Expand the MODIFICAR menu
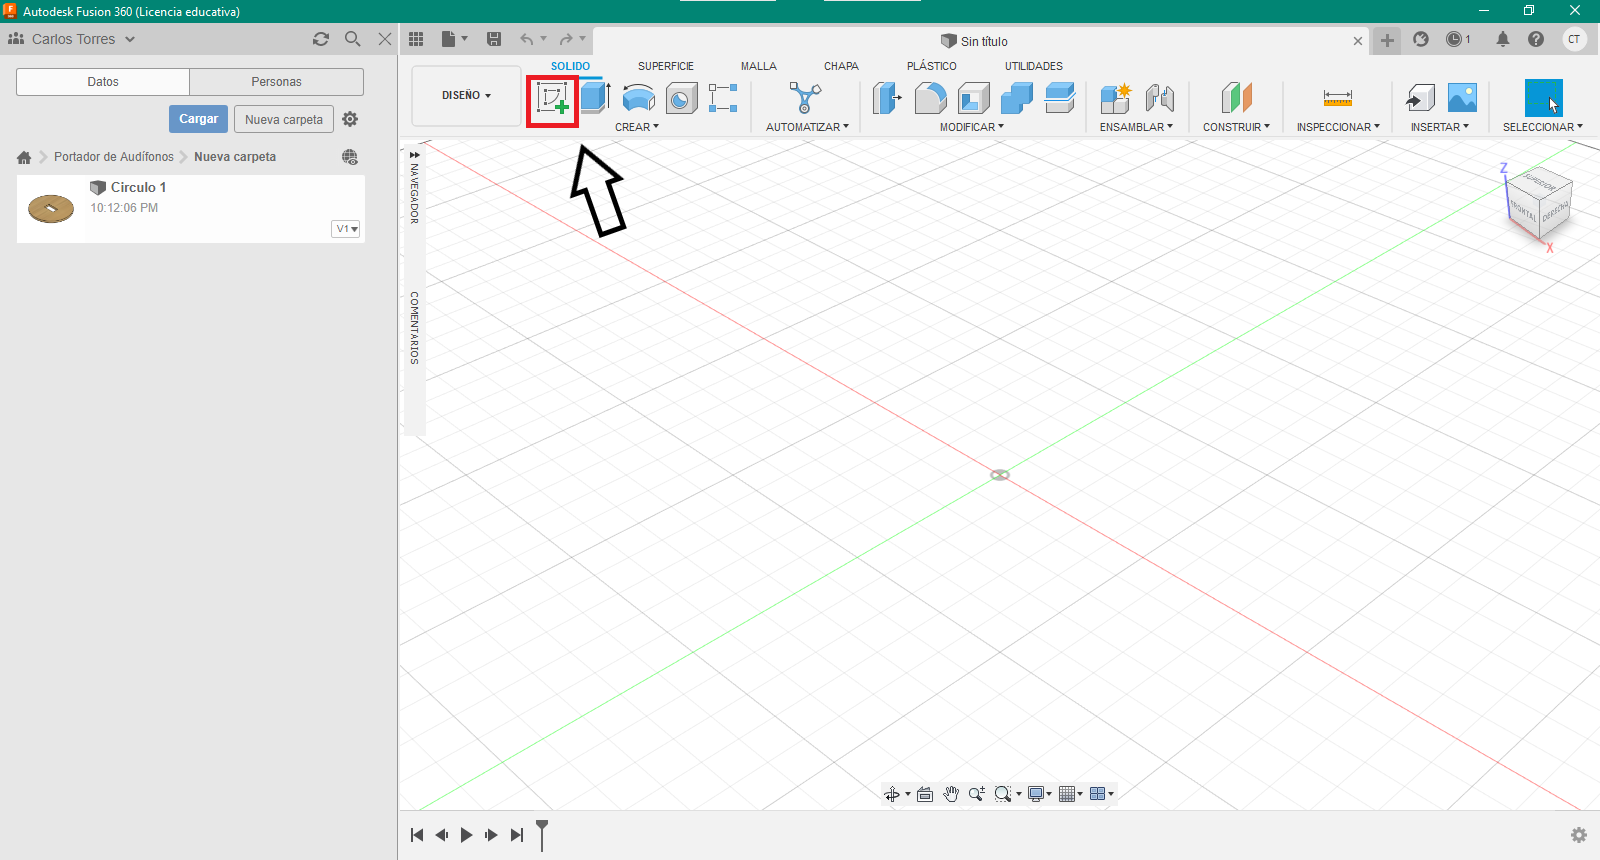Viewport: 1600px width, 860px height. tap(972, 127)
